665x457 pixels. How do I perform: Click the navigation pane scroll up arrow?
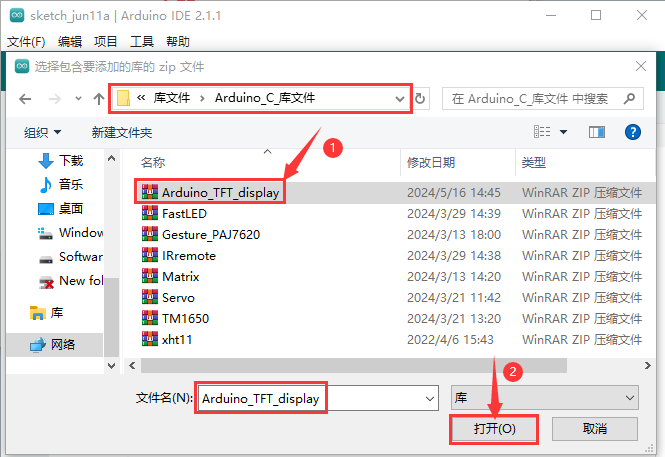click(x=112, y=159)
